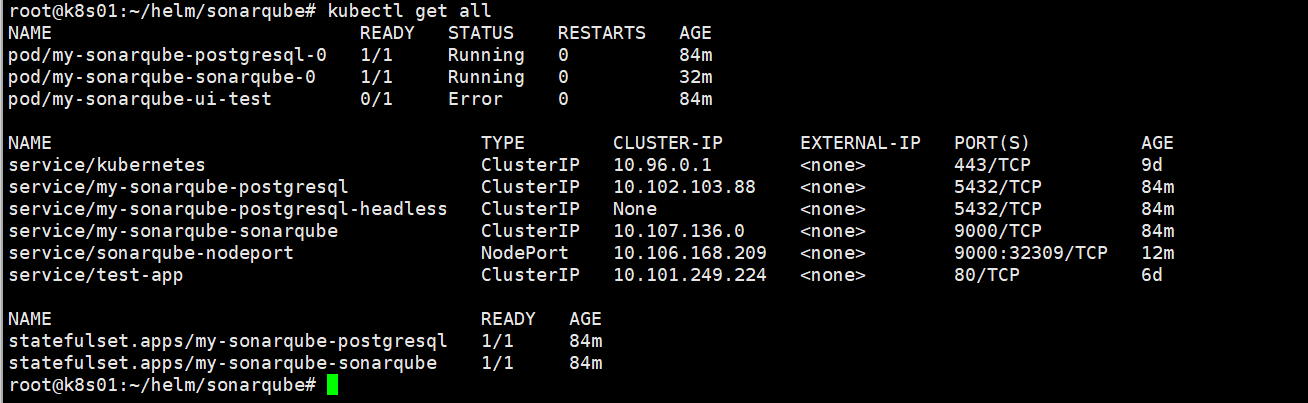Click the STATUS column header
This screenshot has width=1308, height=403.
tap(480, 33)
